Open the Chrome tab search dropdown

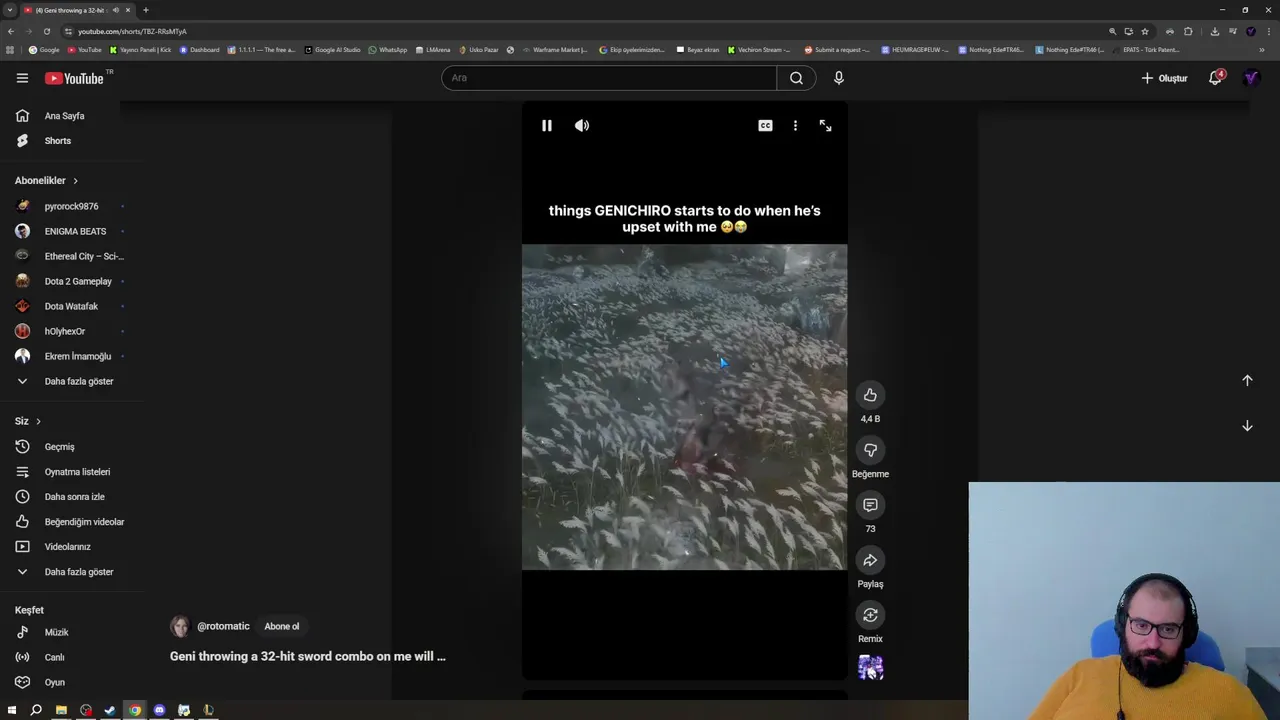click(x=10, y=10)
